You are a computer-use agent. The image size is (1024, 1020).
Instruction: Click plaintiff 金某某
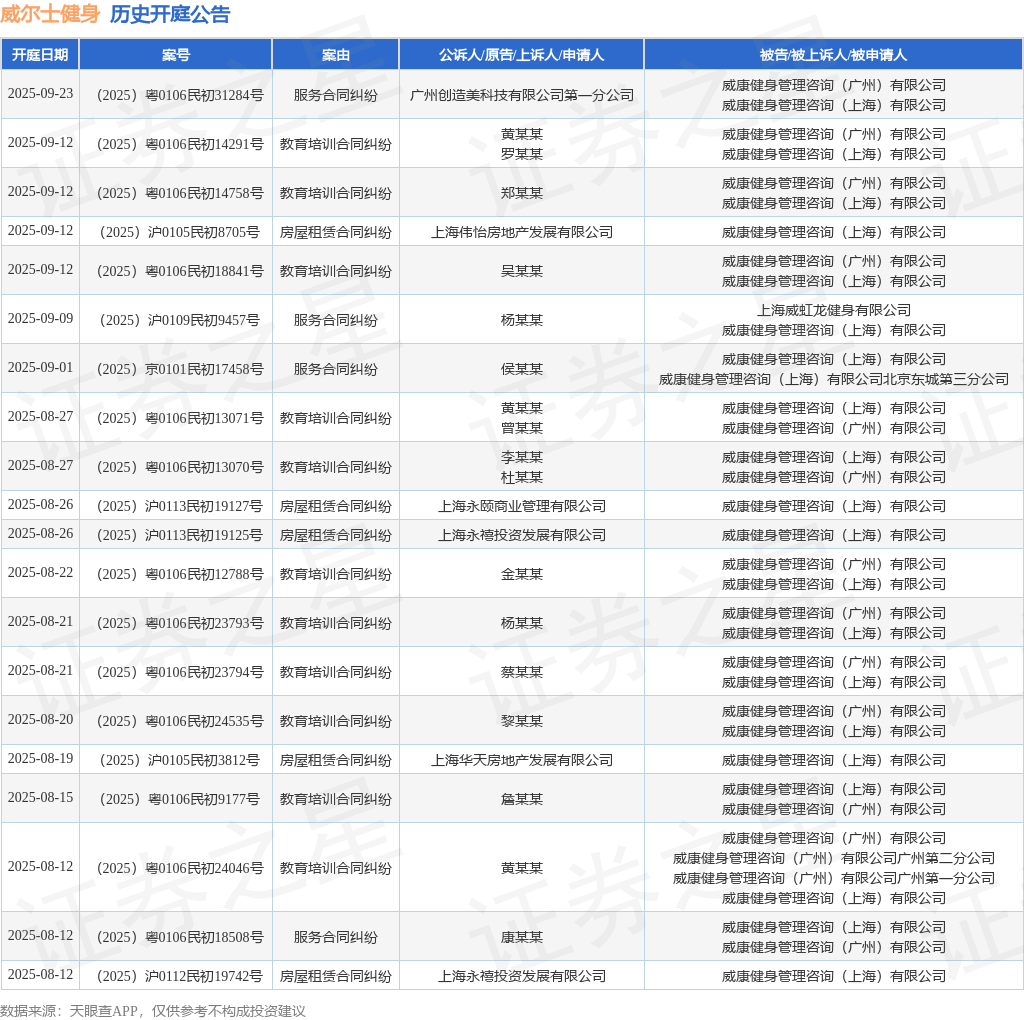522,574
